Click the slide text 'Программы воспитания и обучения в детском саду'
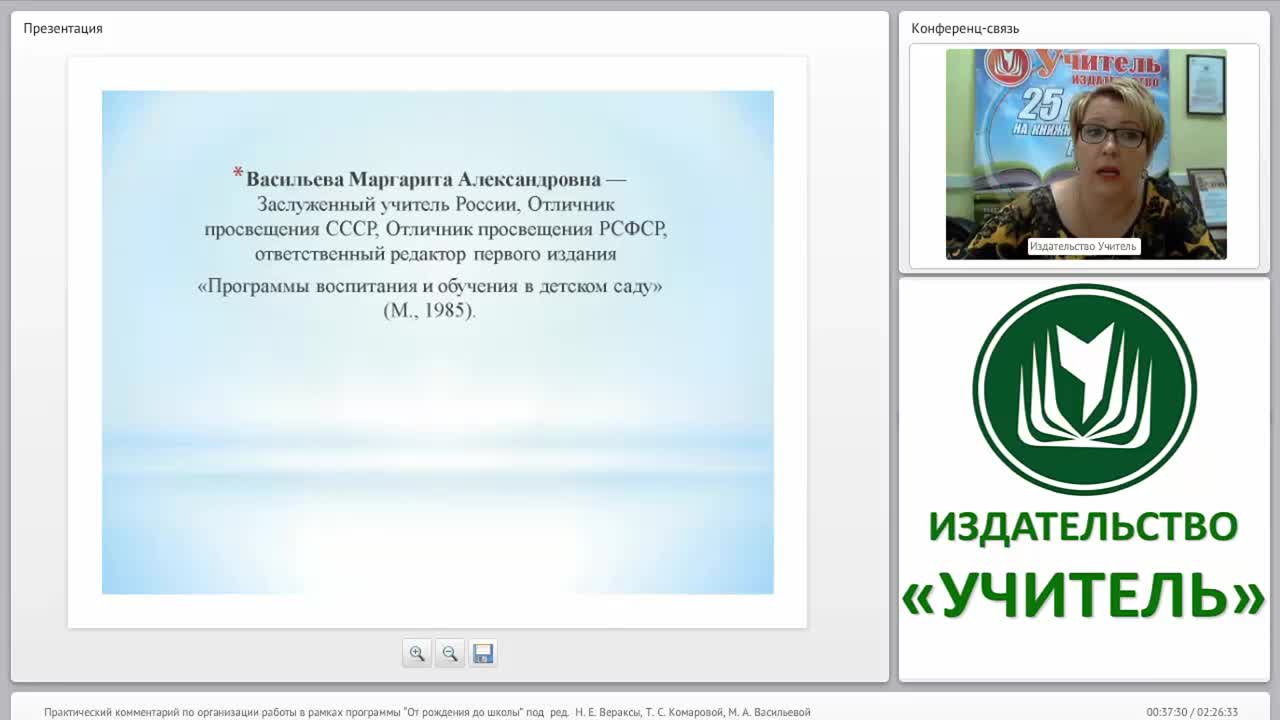Screen dimensions: 1280x720 [x=430, y=286]
